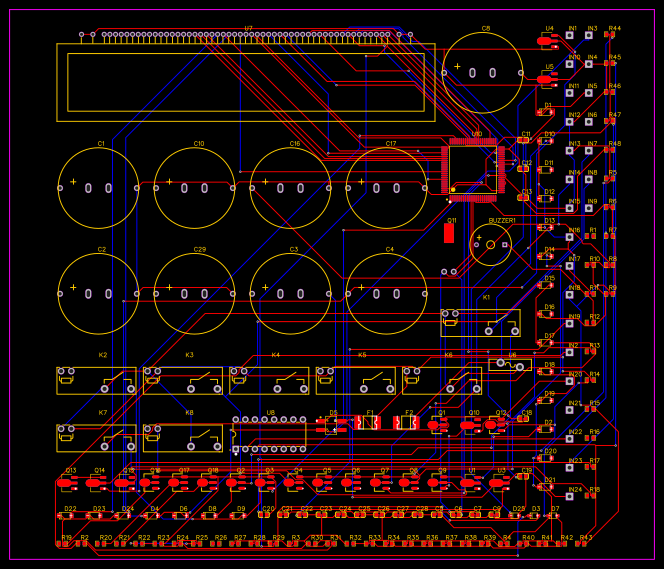Select fuse F2 component

[406, 423]
